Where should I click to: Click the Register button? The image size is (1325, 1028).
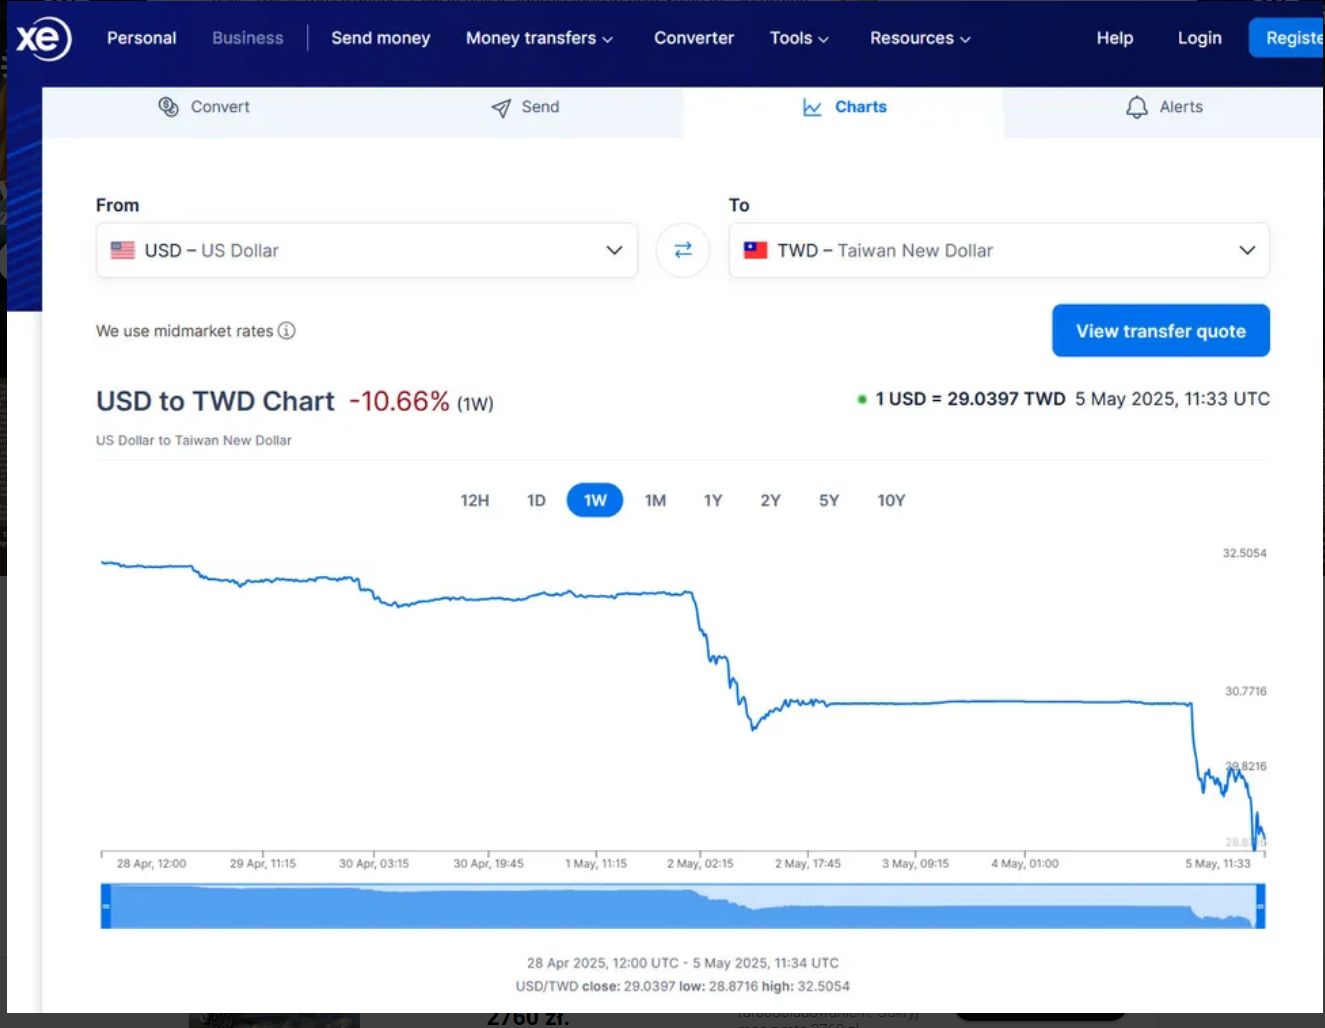coord(1288,38)
